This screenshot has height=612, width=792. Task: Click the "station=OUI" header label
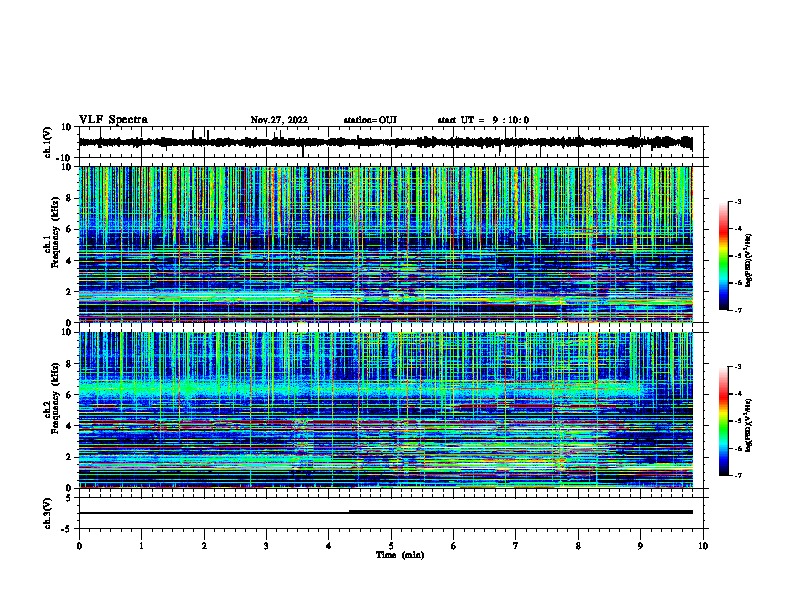(x=370, y=120)
